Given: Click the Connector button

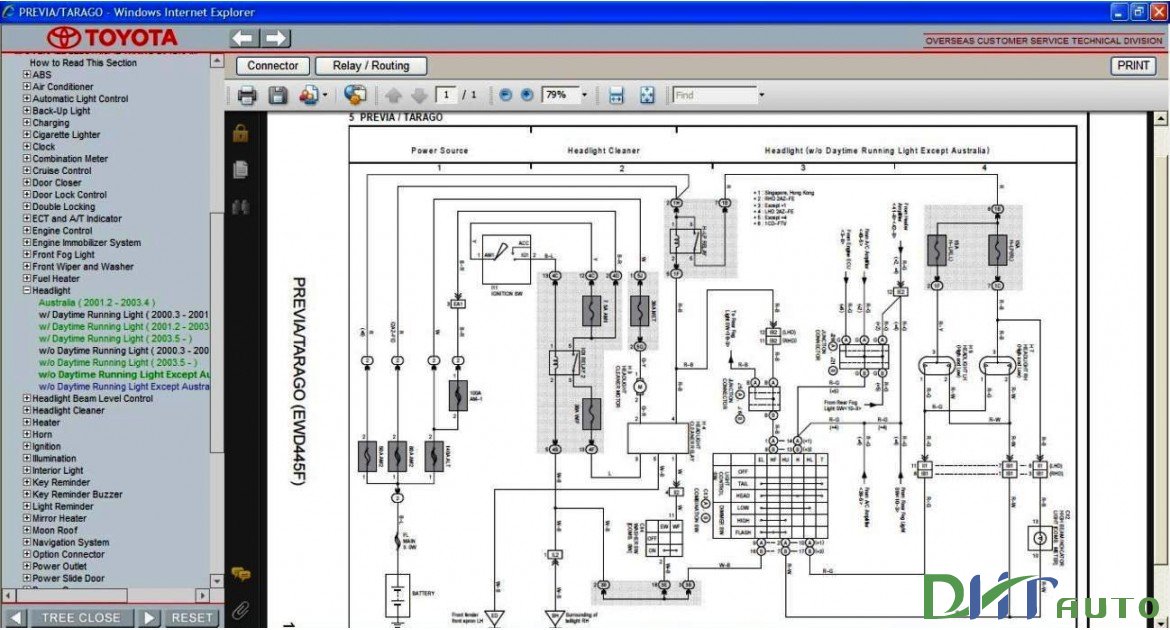Looking at the screenshot, I should [272, 66].
